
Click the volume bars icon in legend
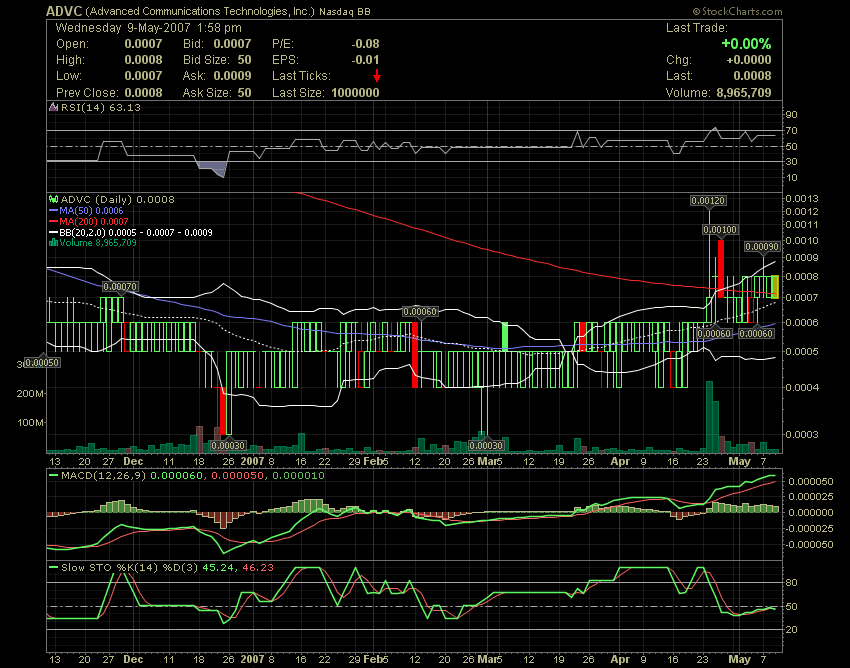pyautogui.click(x=53, y=242)
